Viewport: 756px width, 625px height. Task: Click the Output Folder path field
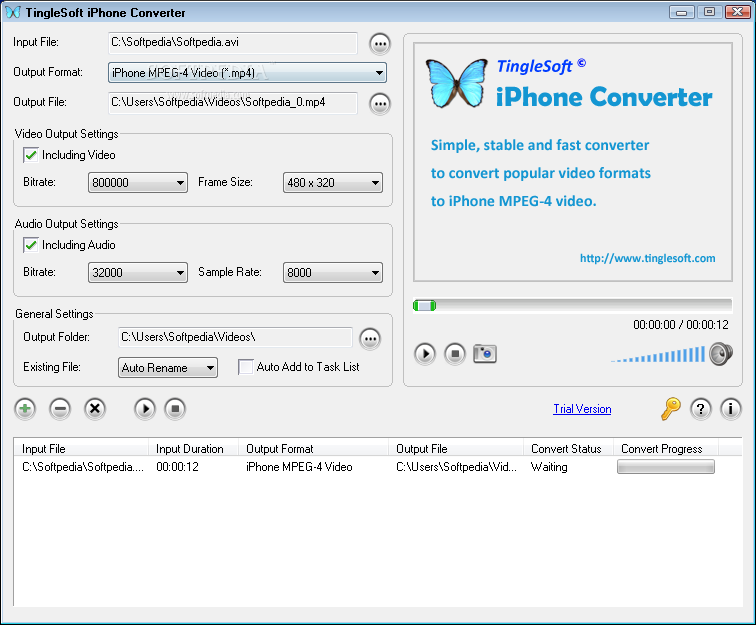[x=235, y=337]
